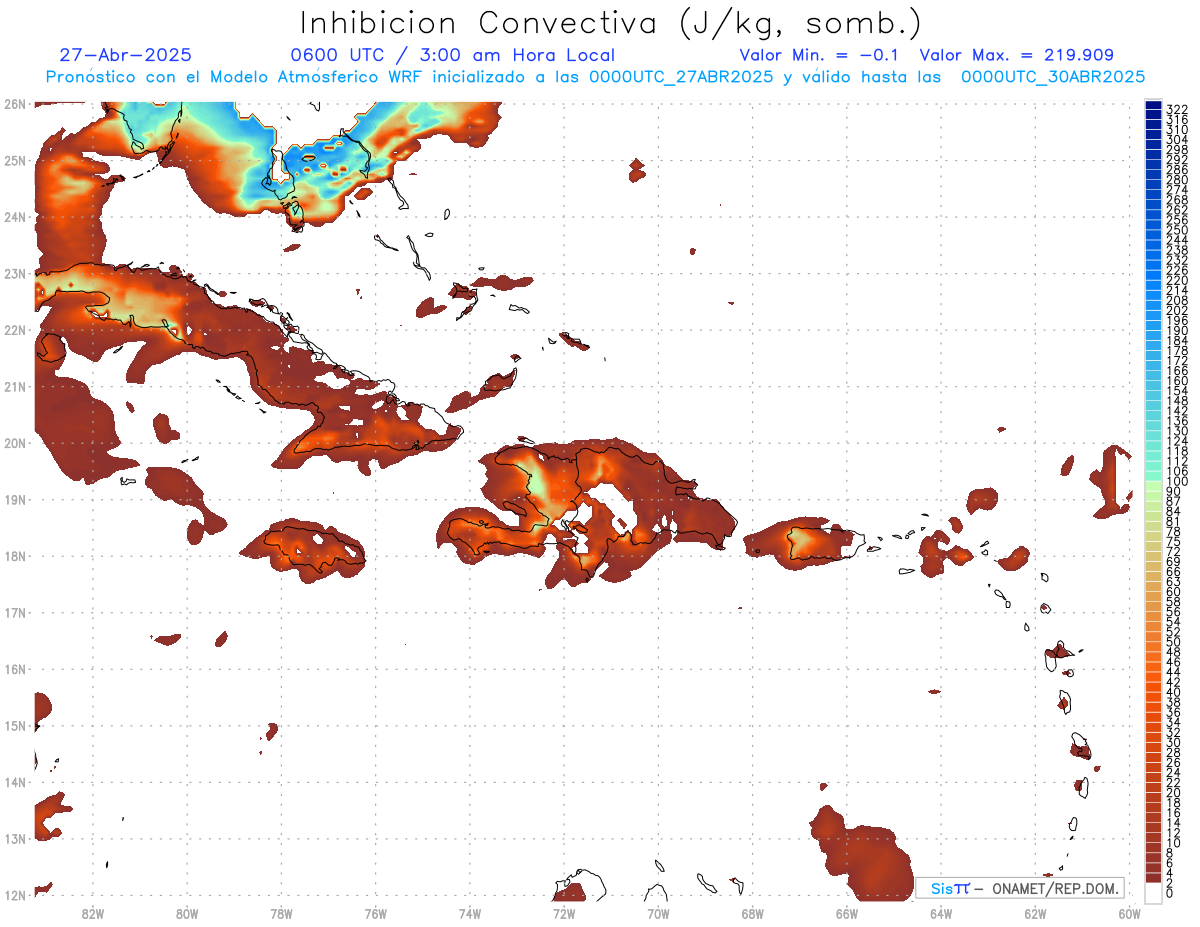Click the '40' colorbar value

click(1173, 692)
